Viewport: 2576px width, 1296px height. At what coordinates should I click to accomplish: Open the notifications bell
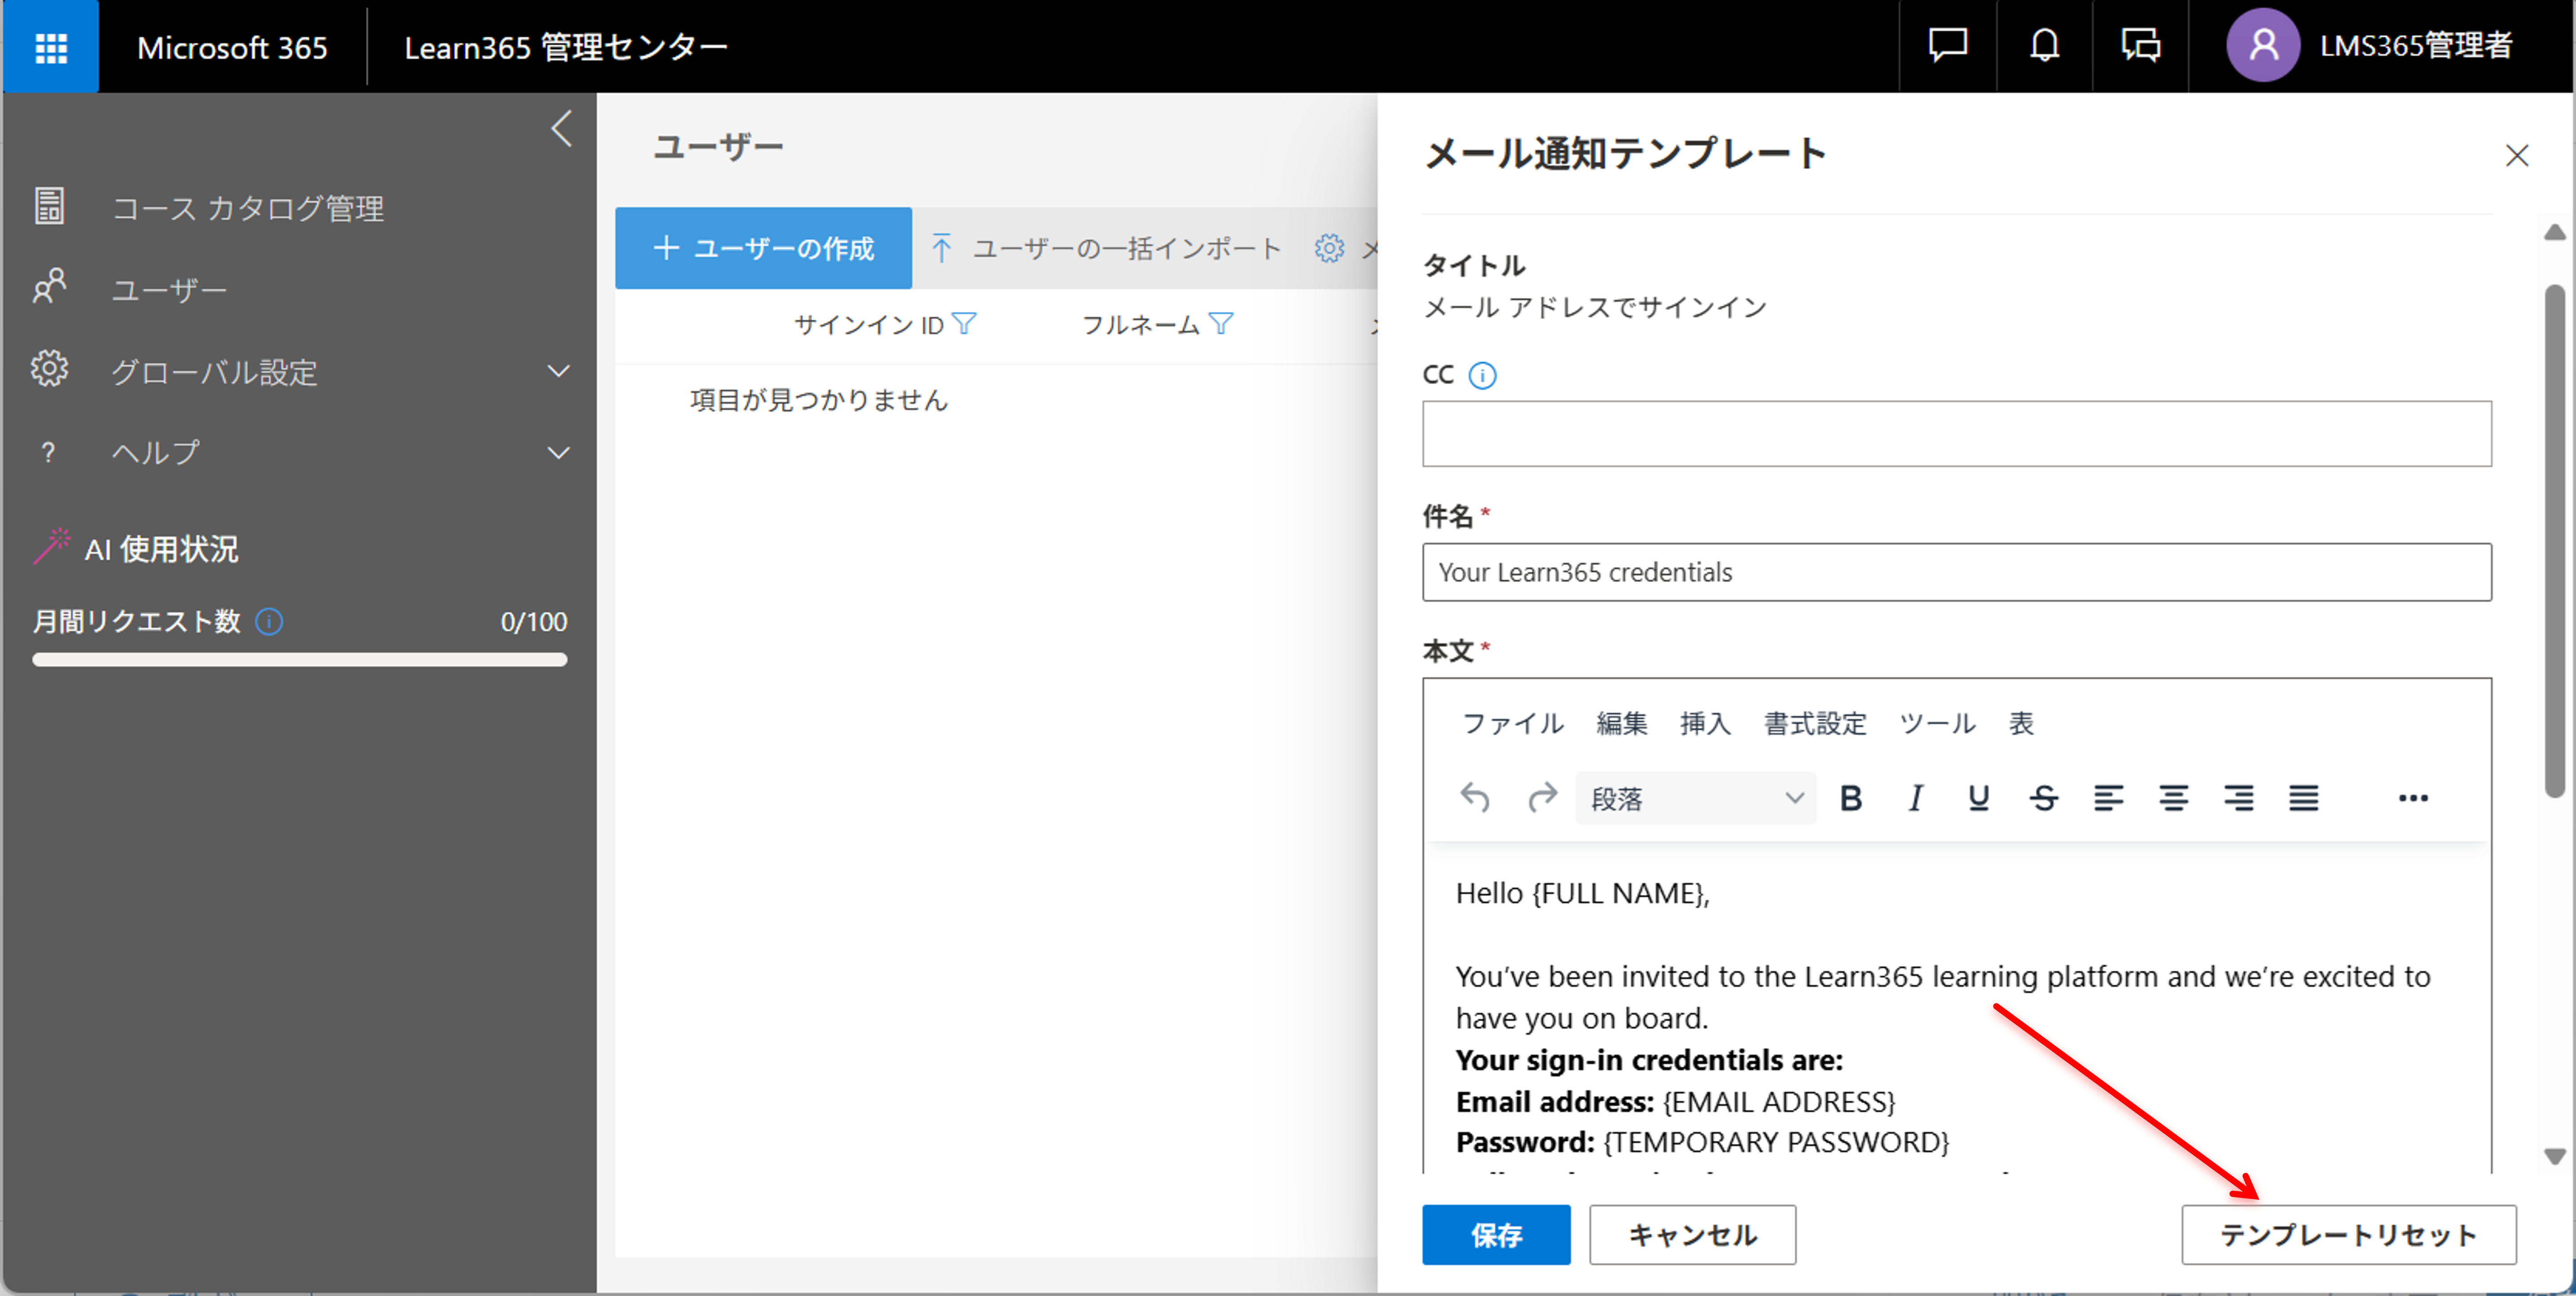(x=2044, y=46)
